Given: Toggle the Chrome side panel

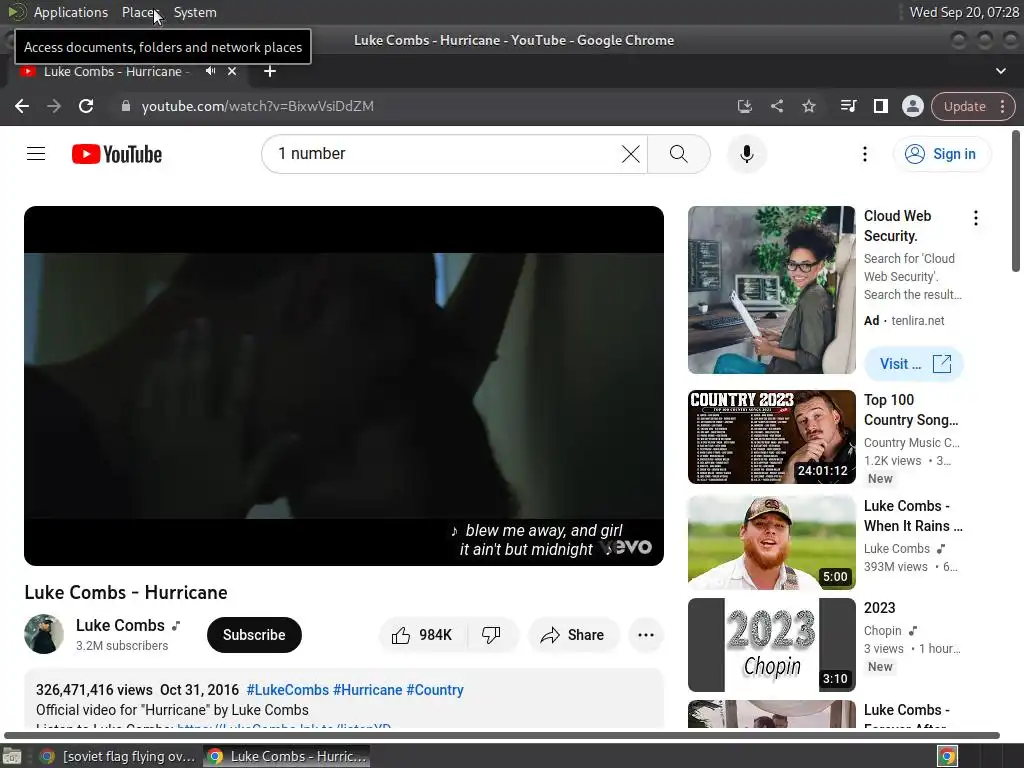Looking at the screenshot, I should pyautogui.click(x=880, y=106).
